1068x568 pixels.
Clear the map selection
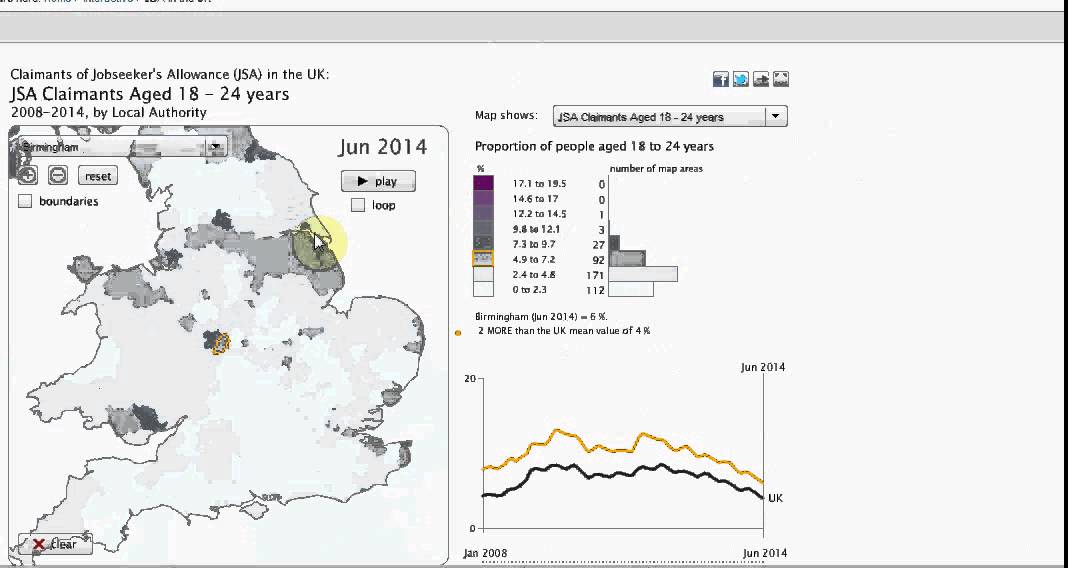pos(55,544)
